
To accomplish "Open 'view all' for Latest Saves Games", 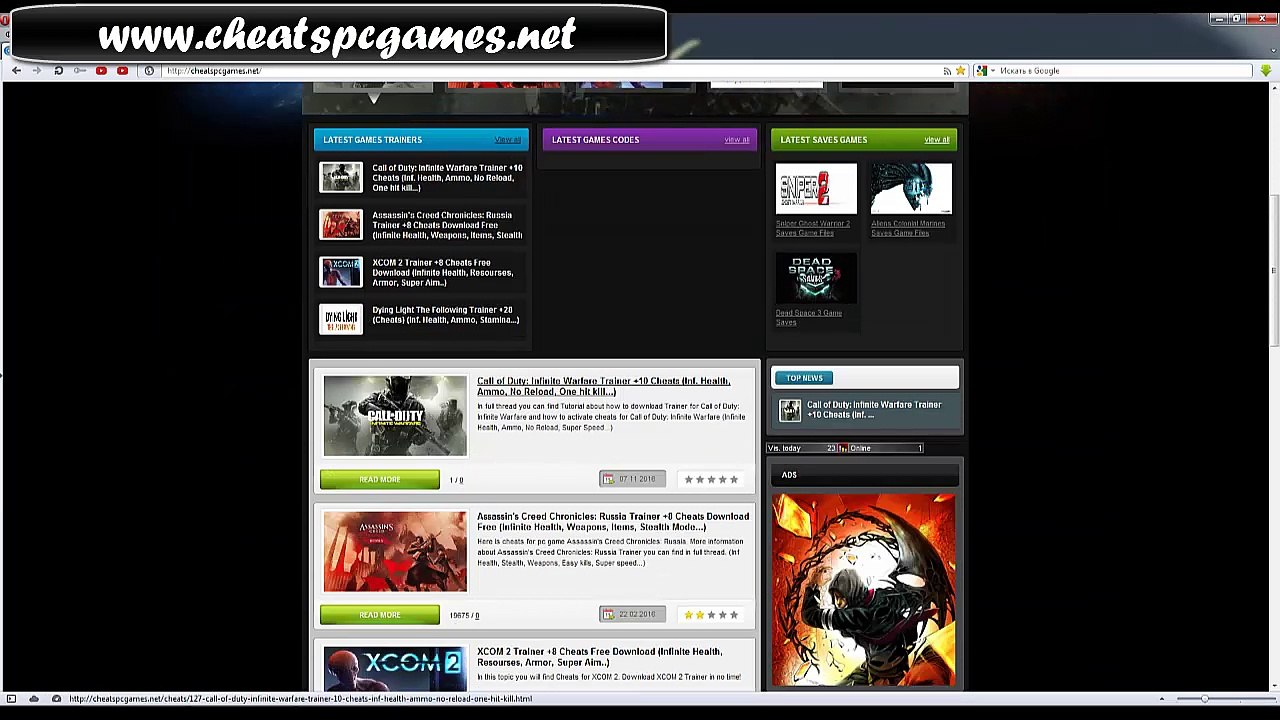I will [x=937, y=140].
